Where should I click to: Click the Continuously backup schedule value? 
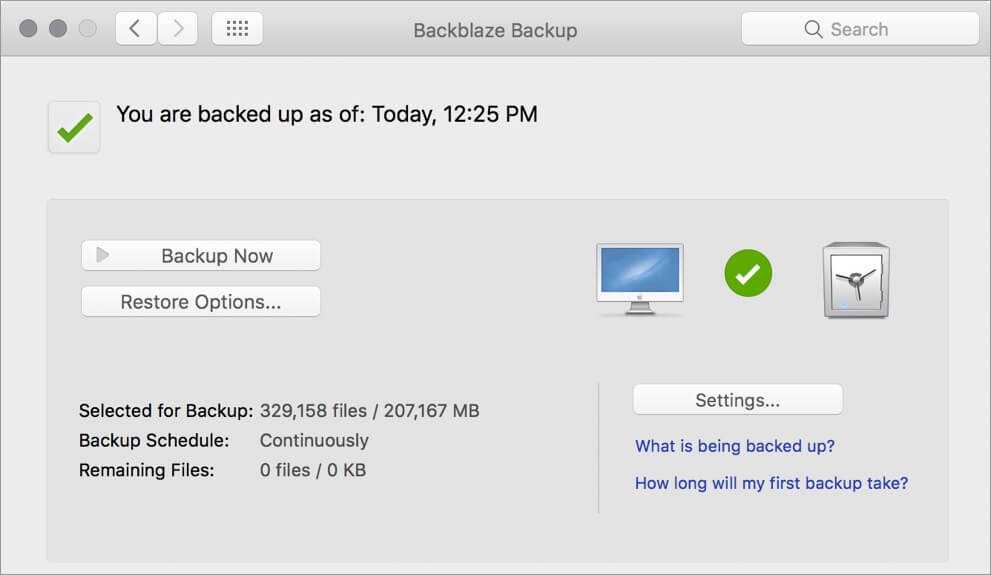tap(314, 440)
